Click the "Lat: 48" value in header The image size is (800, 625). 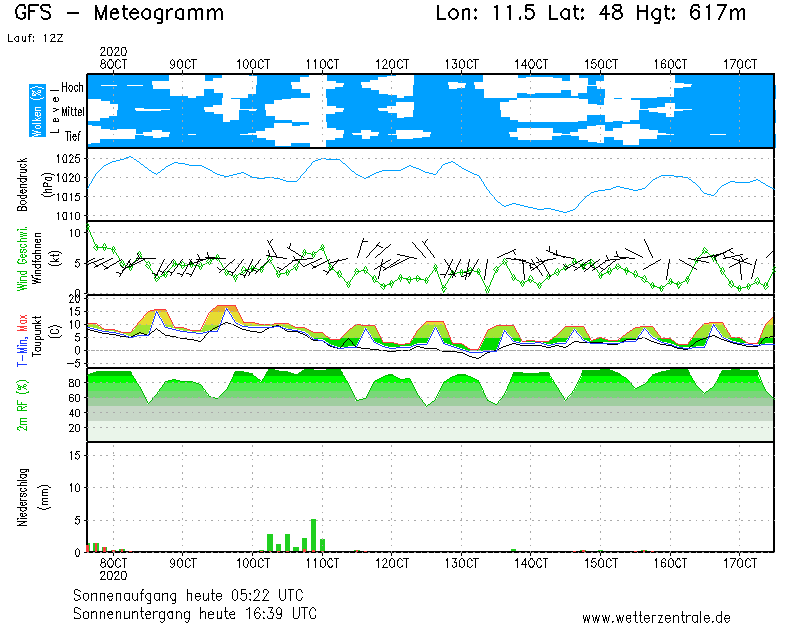tap(586, 13)
